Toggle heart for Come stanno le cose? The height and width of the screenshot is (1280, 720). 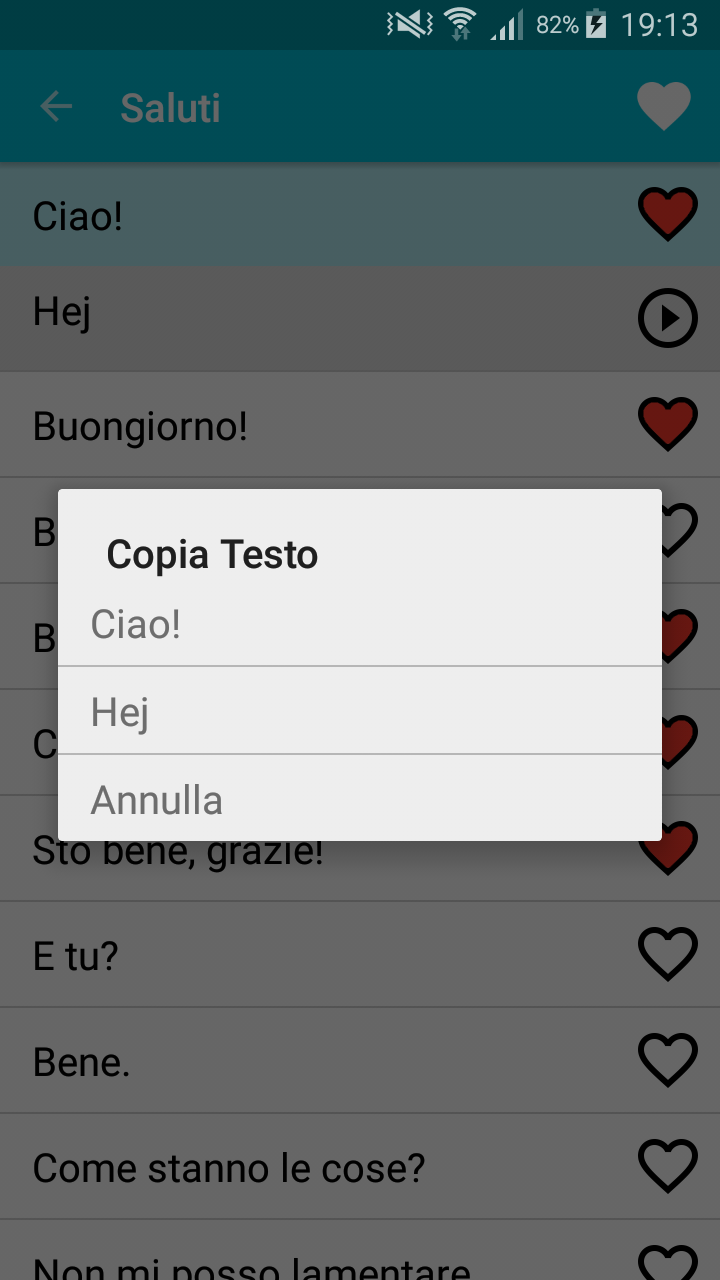point(667,1166)
